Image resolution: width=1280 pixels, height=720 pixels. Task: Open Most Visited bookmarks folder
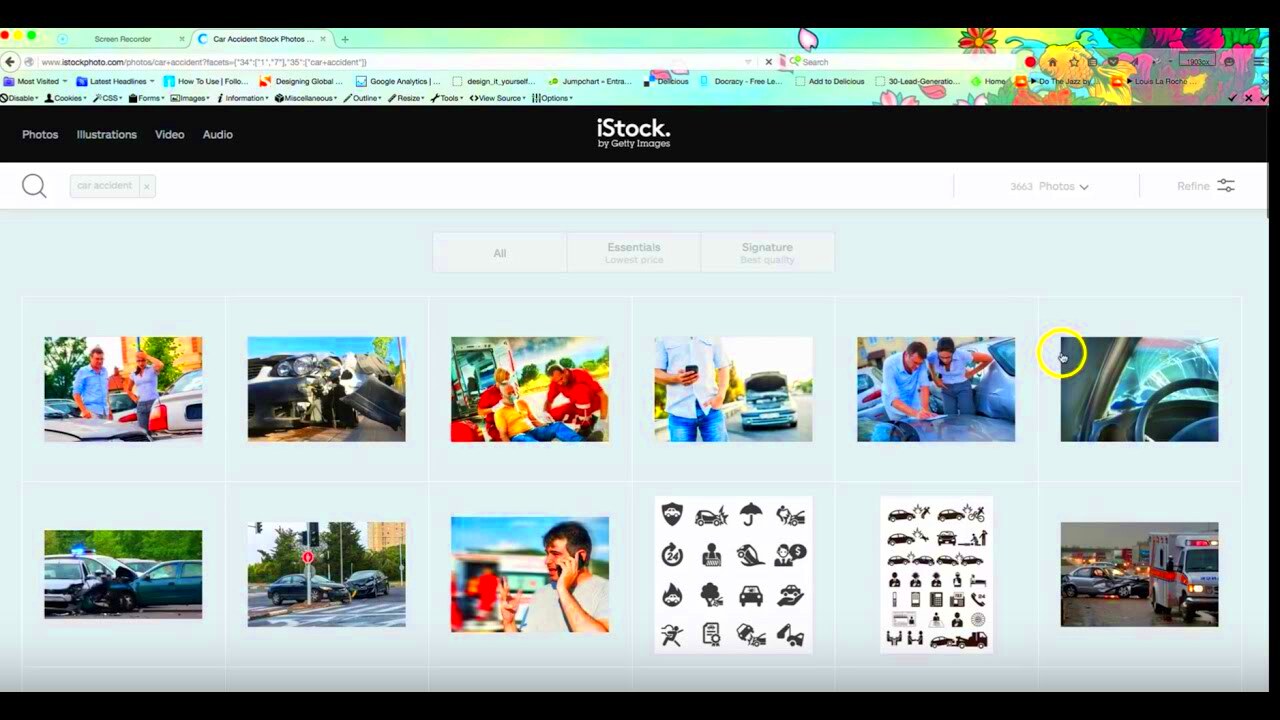tap(37, 81)
